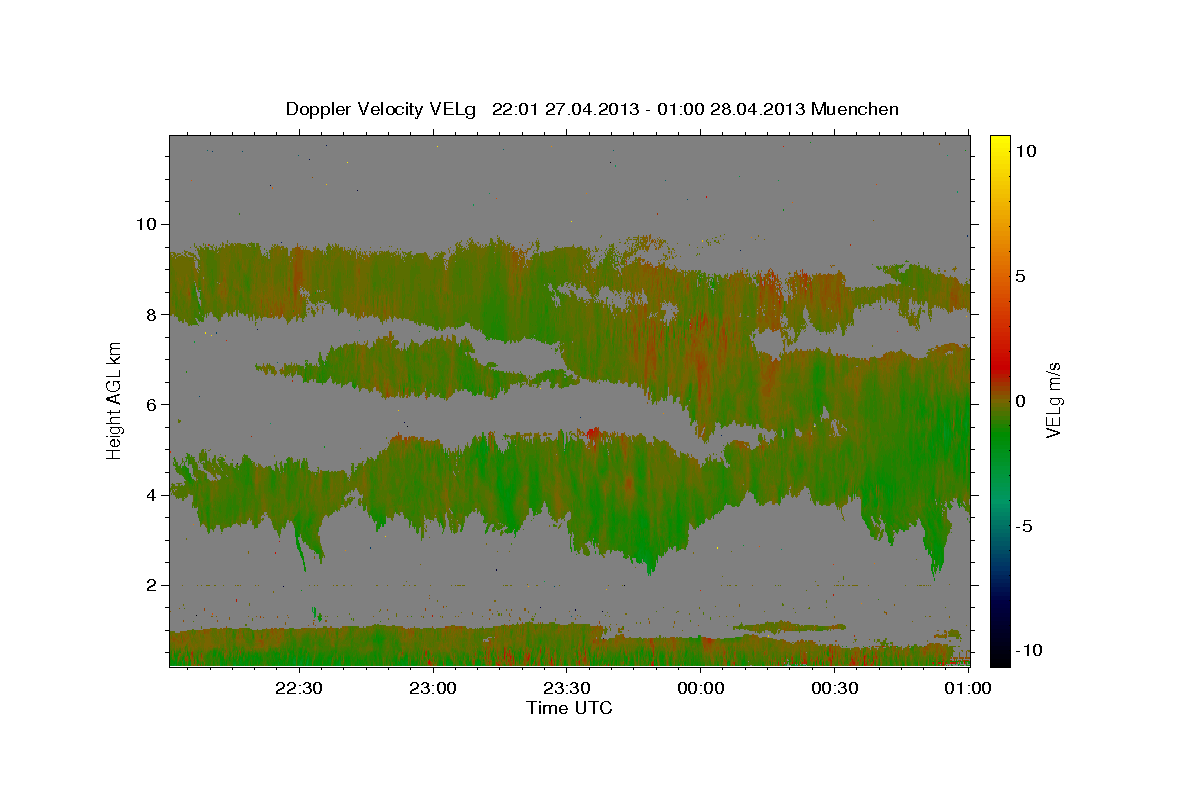Click the height tick label 6

pos(152,405)
